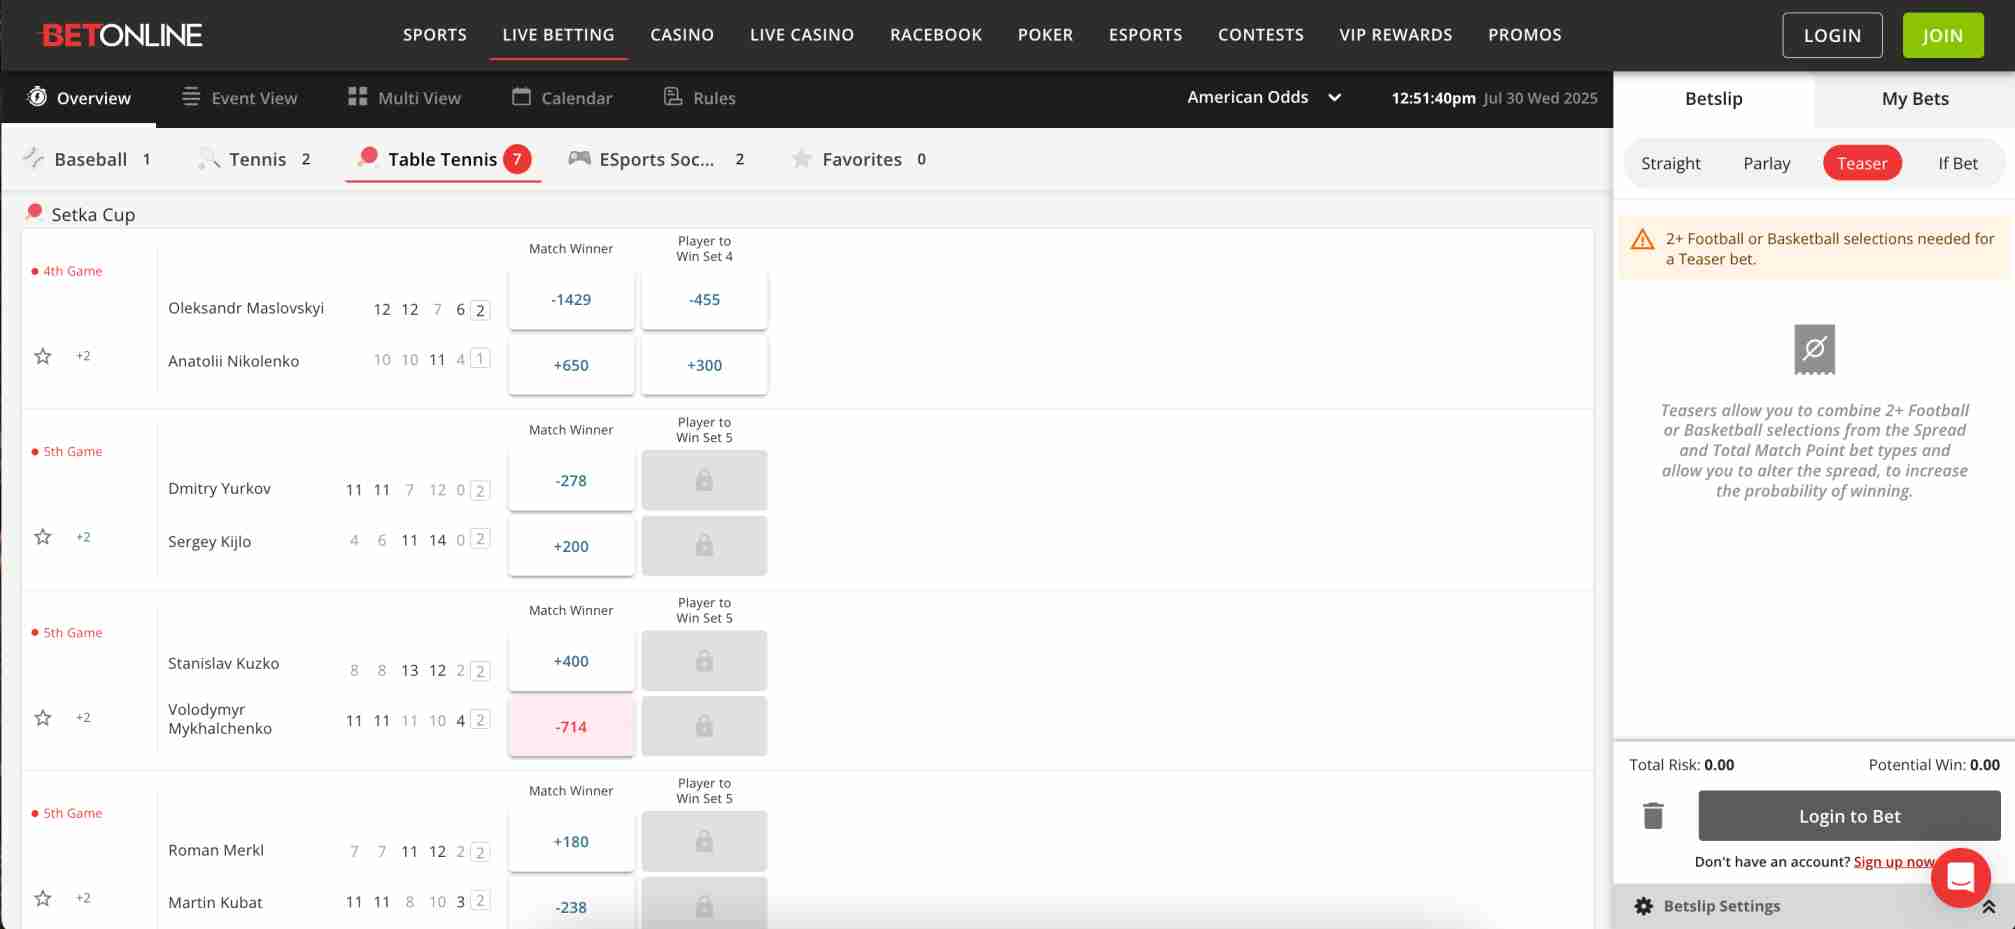Expand the +2 markets for Kuzko match
This screenshot has width=2015, height=929.
84,717
